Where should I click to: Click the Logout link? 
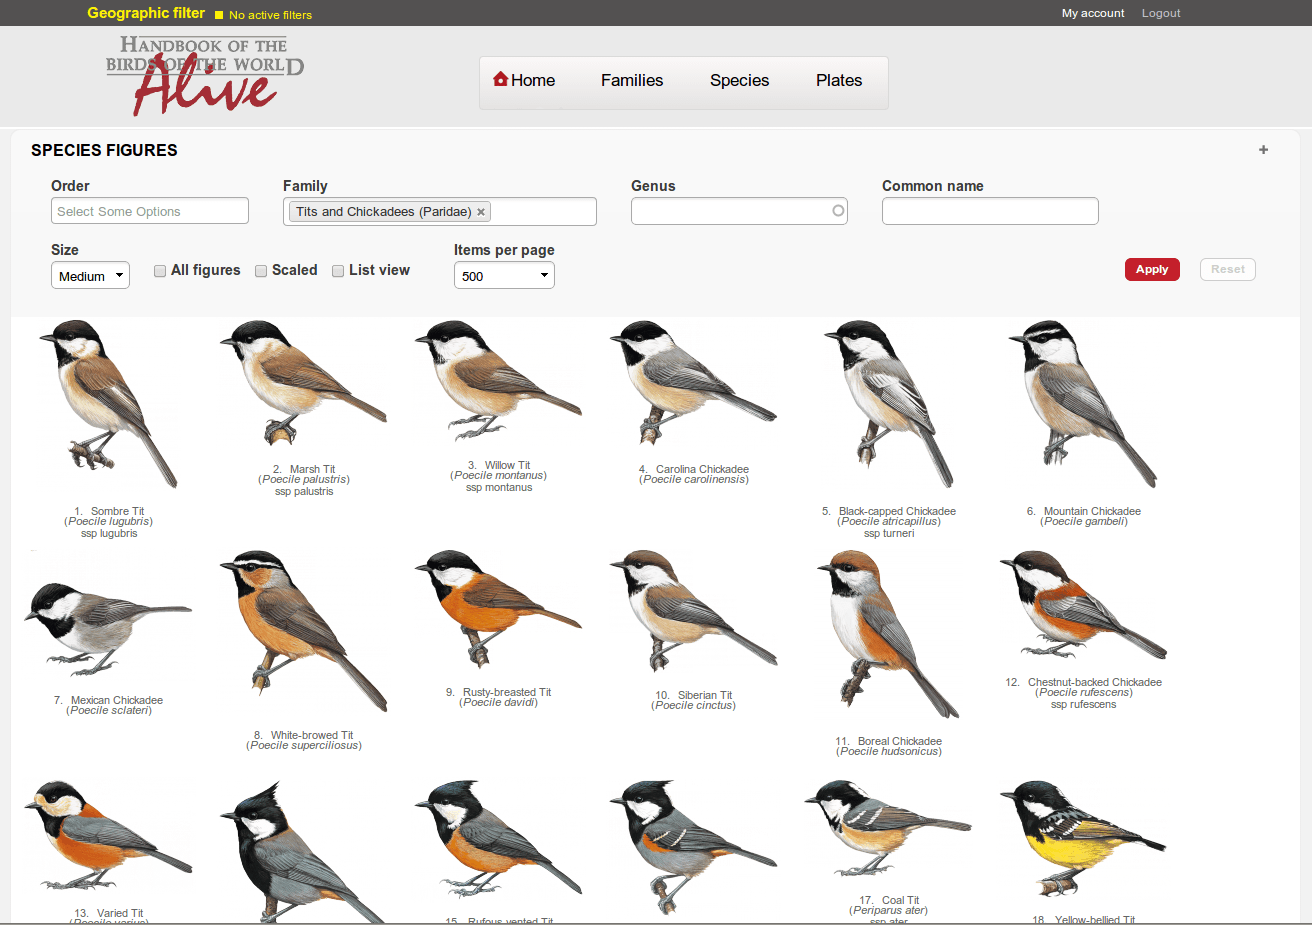click(1160, 13)
